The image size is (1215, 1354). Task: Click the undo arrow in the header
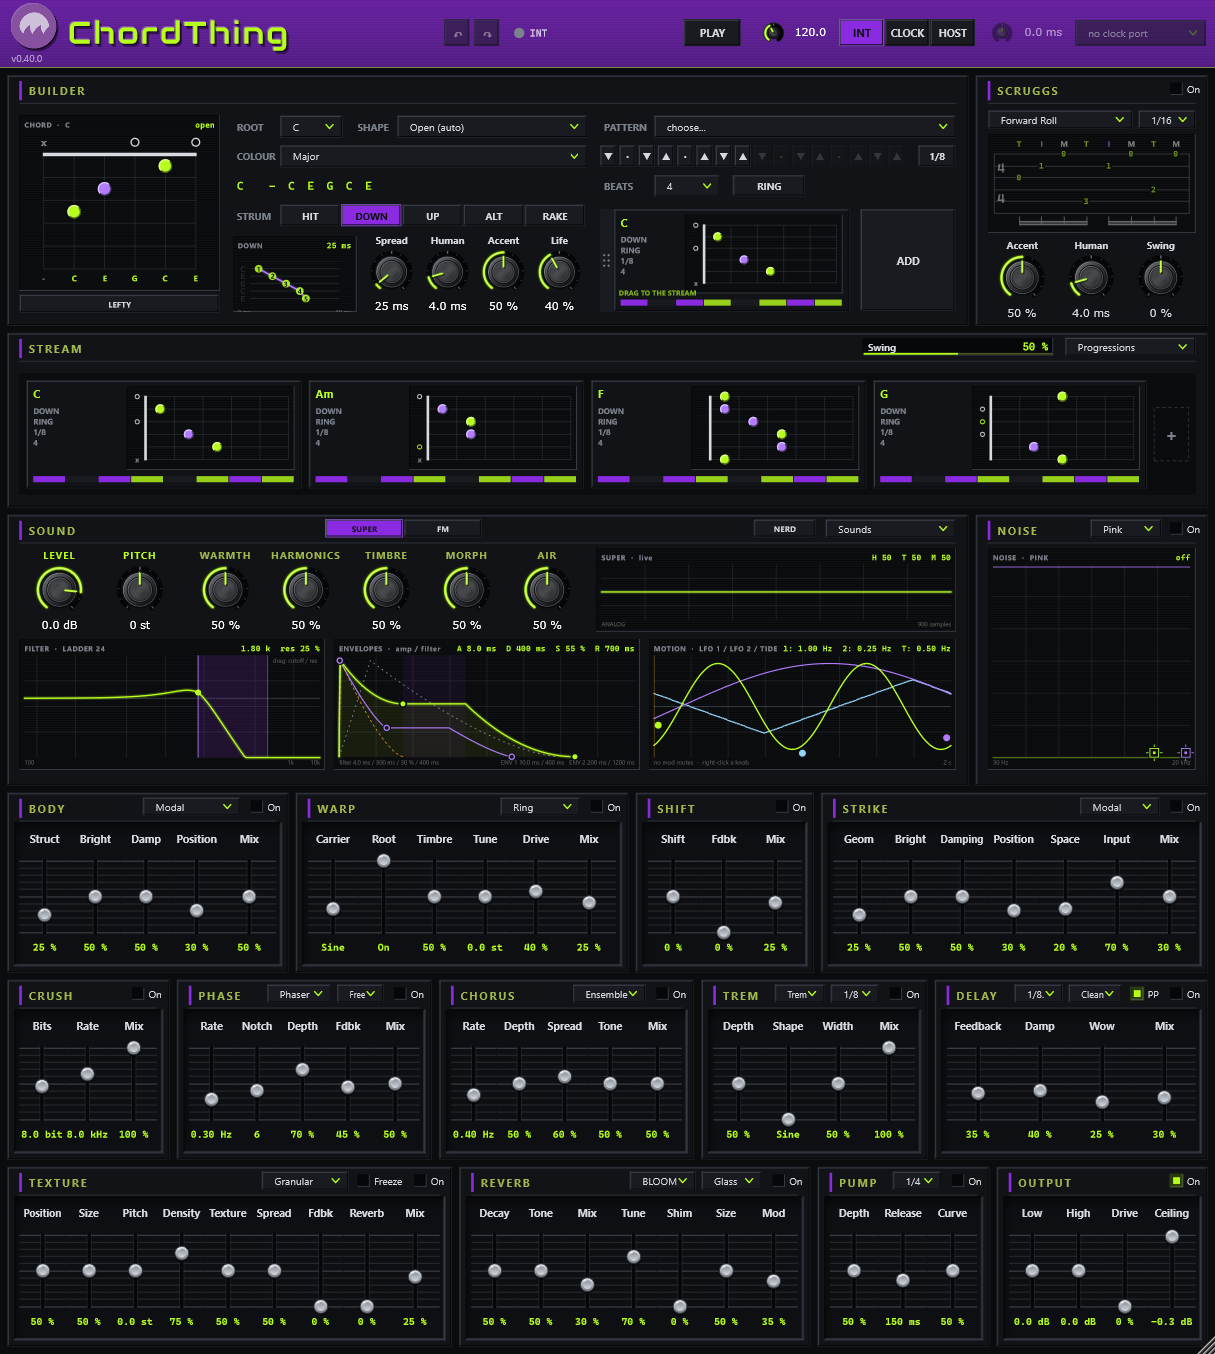click(x=457, y=33)
